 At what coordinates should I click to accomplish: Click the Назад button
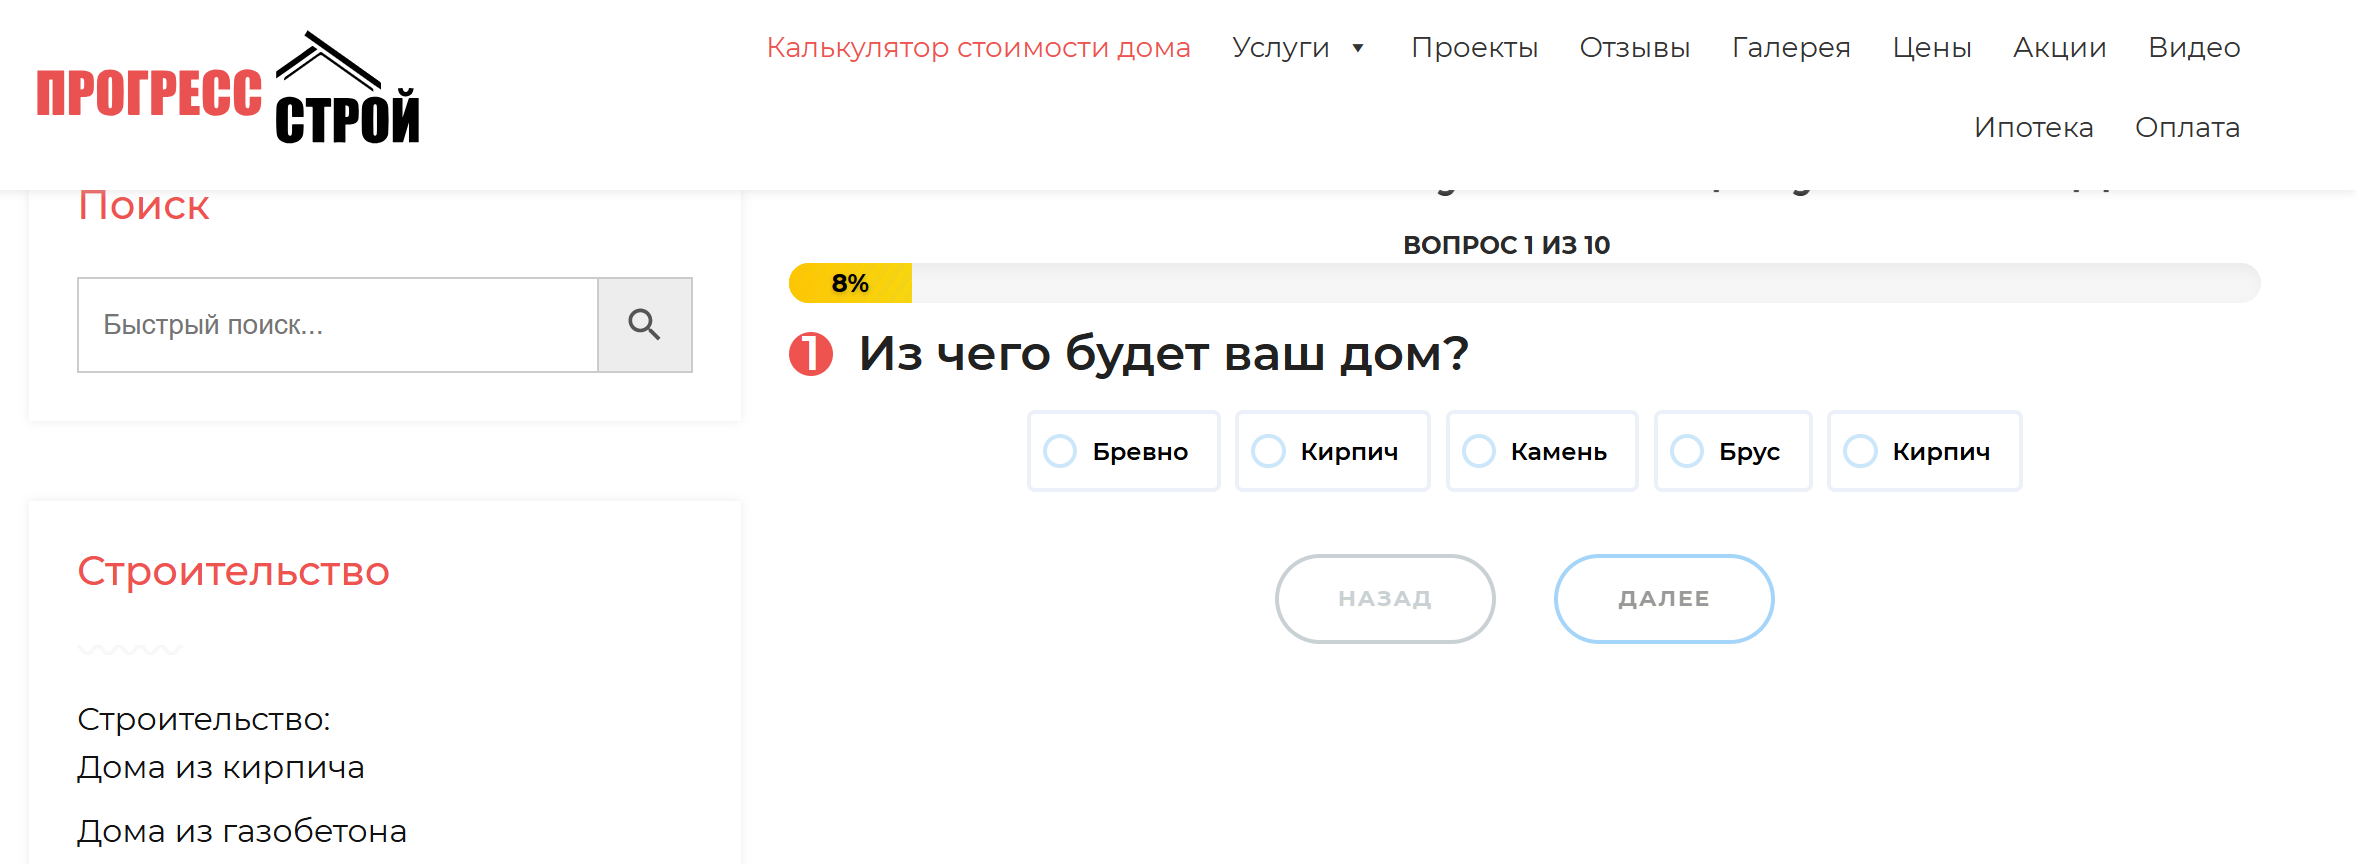1384,598
